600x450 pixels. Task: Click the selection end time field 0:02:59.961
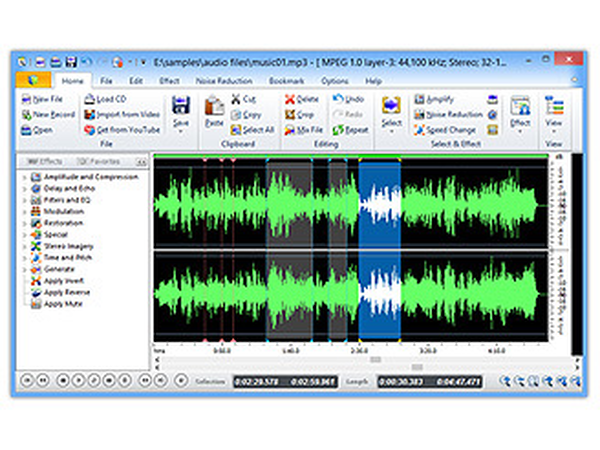(x=313, y=382)
